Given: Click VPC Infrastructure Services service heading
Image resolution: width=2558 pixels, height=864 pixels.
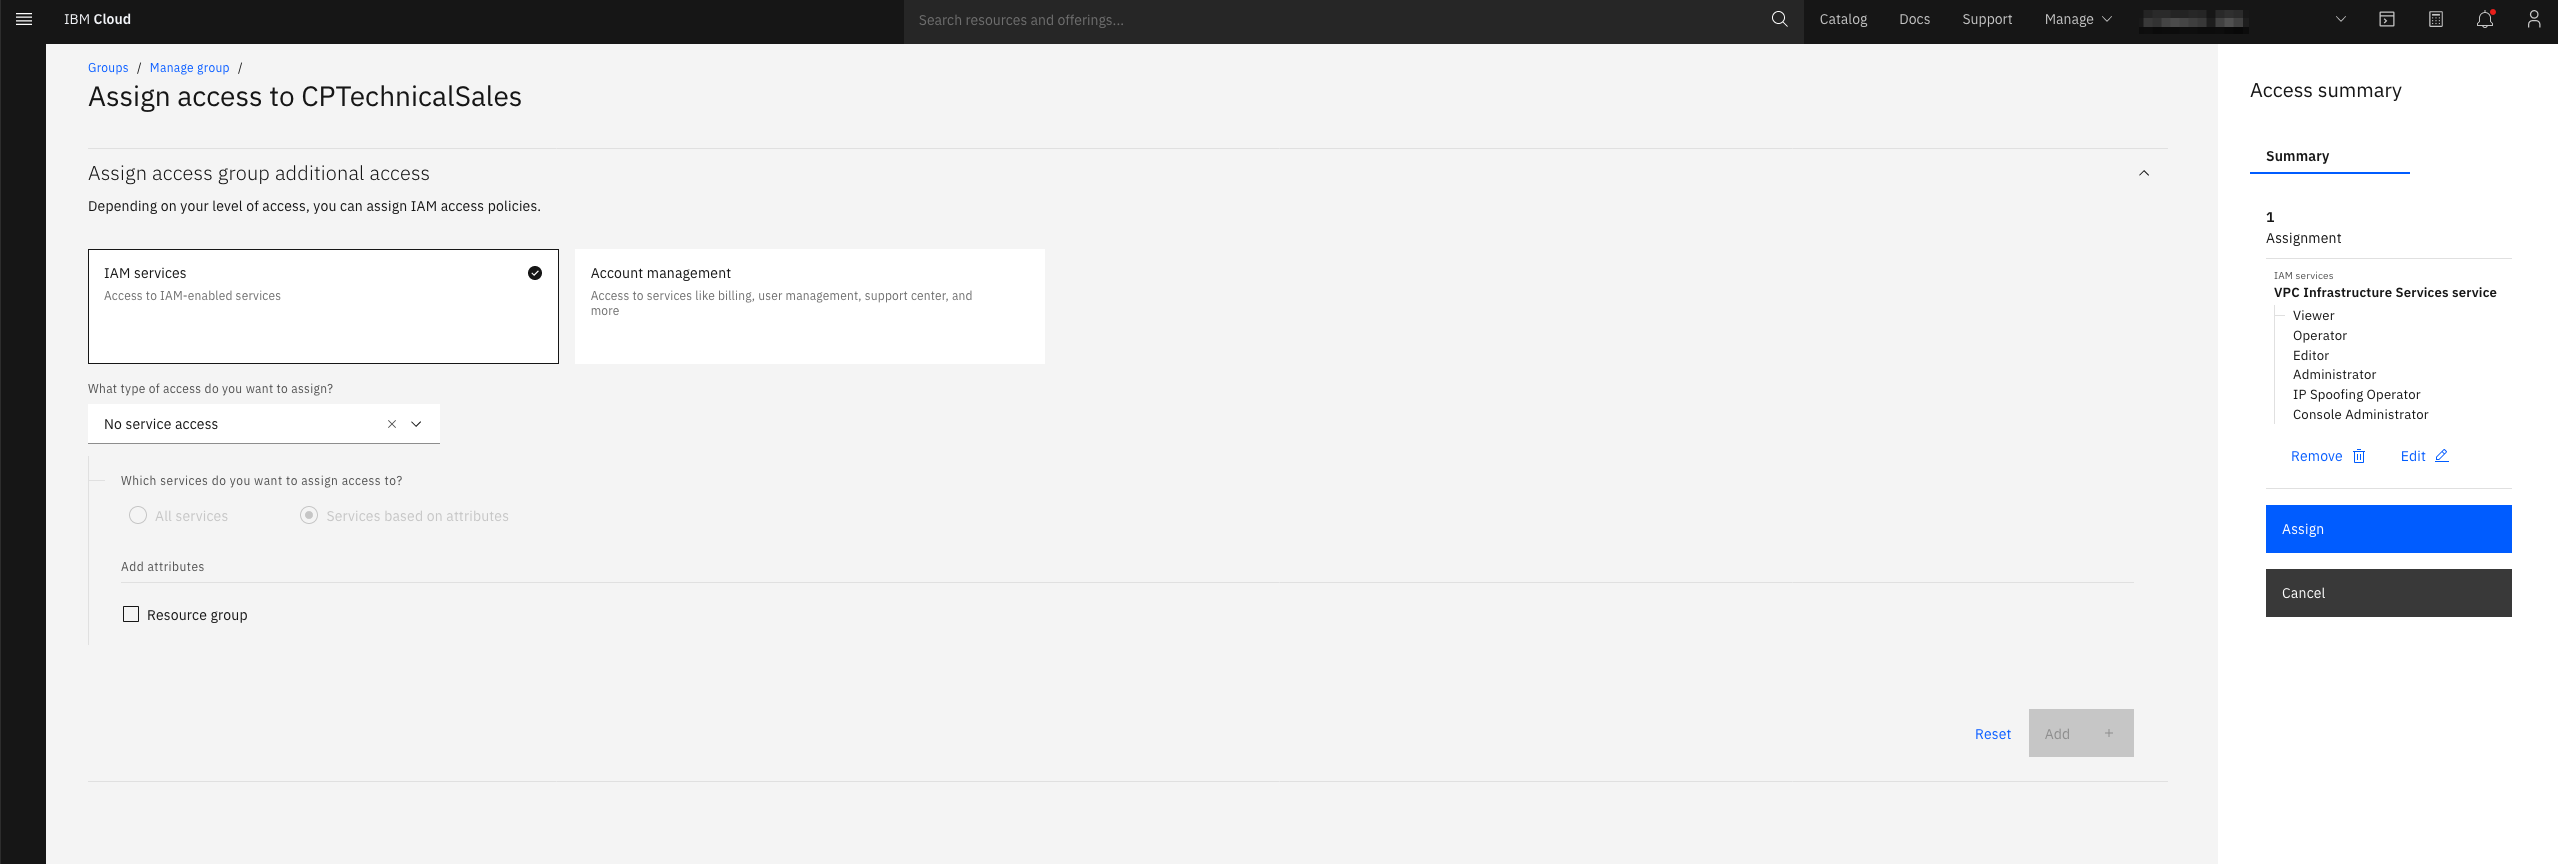Looking at the screenshot, I should point(2385,293).
